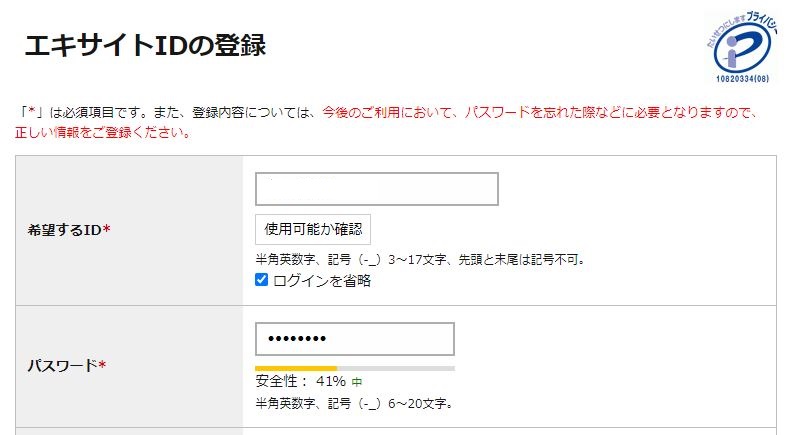Select the パスワード field label

pos(62,365)
